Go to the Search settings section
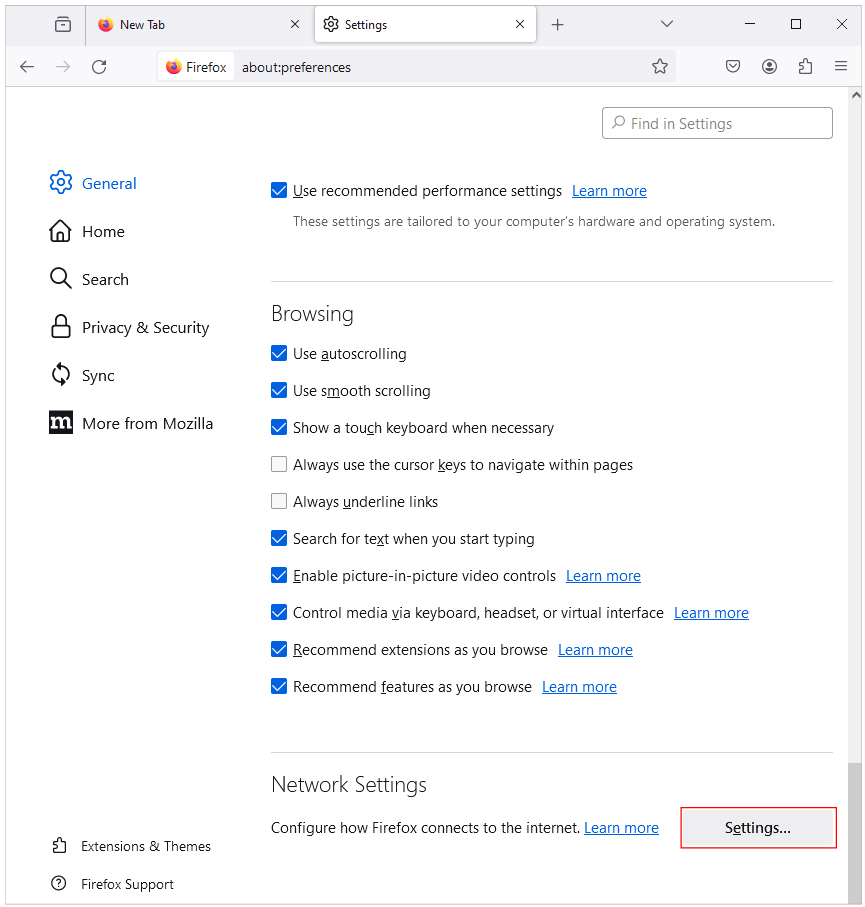Image resolution: width=865 pixels, height=907 pixels. click(105, 279)
